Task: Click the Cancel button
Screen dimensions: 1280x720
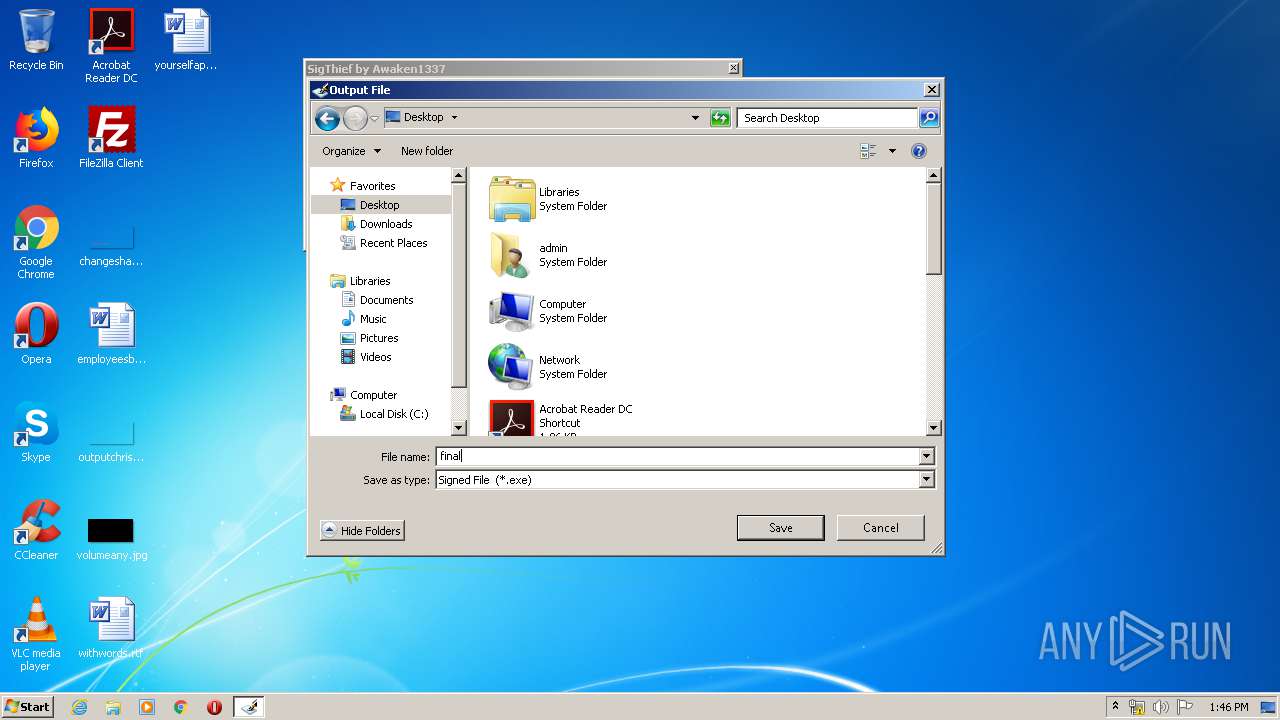Action: pyautogui.click(x=881, y=528)
